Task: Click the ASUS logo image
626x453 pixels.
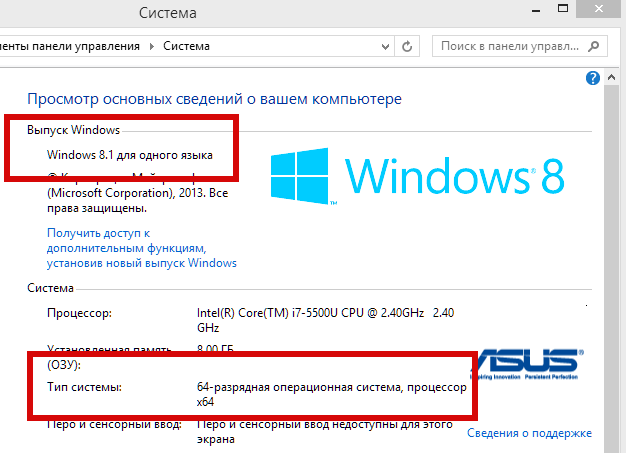Action: [527, 364]
